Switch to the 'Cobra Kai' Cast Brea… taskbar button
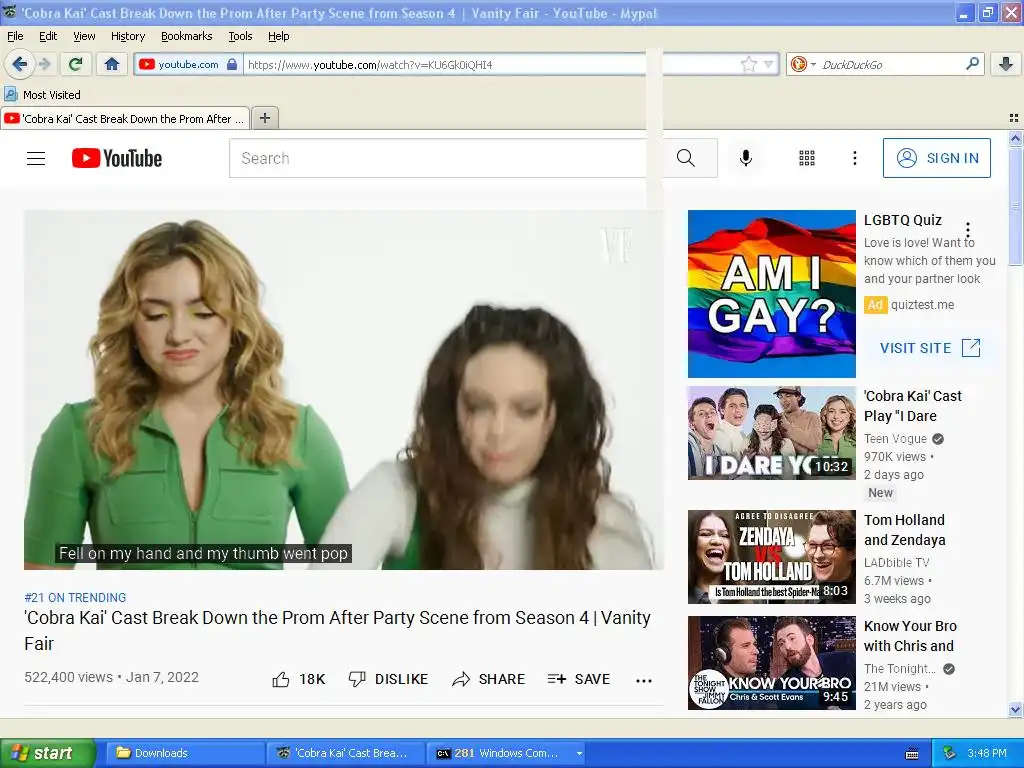The width and height of the screenshot is (1024, 768). [344, 753]
